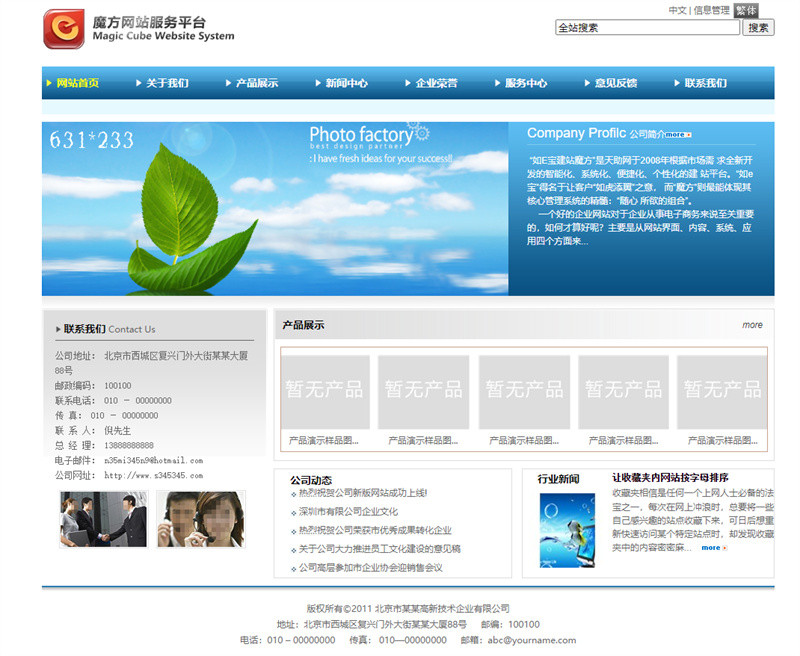
Task: Switch language to 中文
Action: (678, 10)
